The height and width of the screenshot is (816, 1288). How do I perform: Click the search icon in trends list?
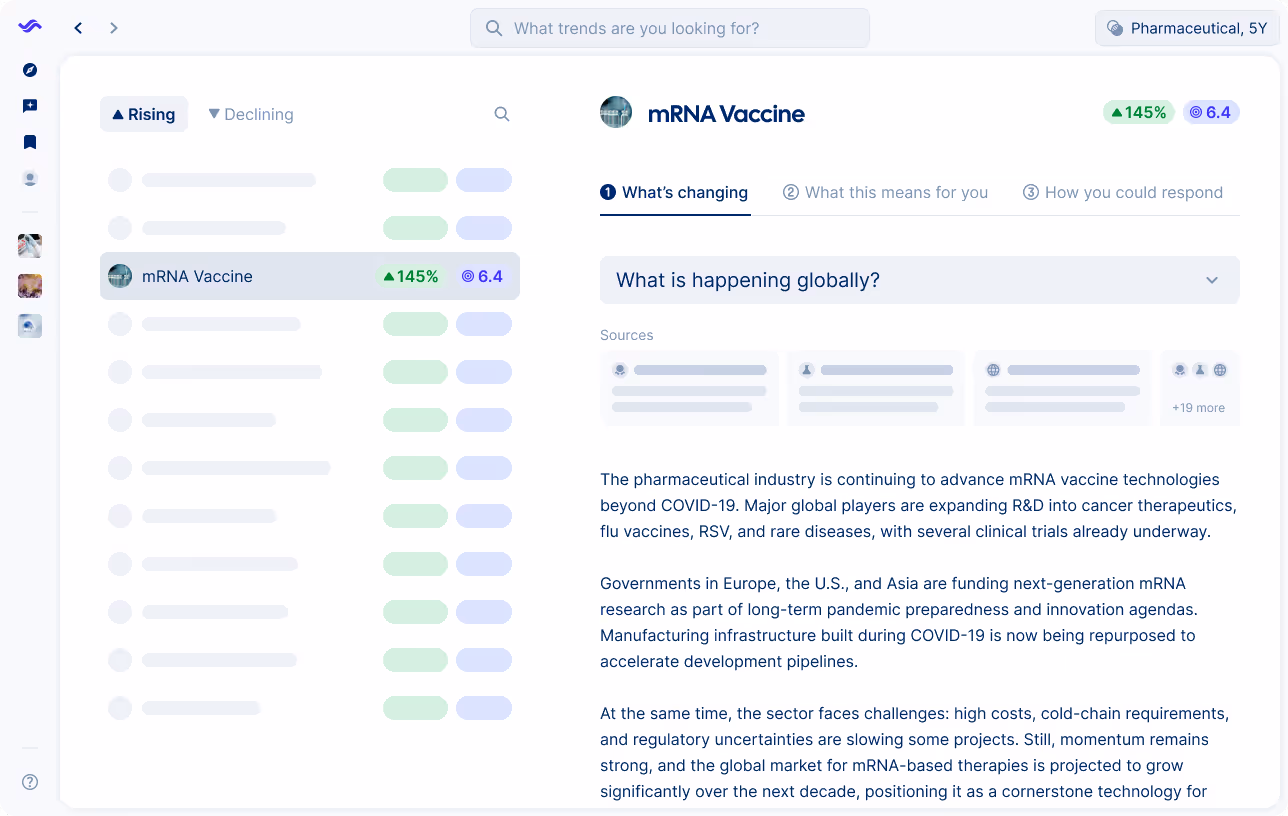(502, 114)
